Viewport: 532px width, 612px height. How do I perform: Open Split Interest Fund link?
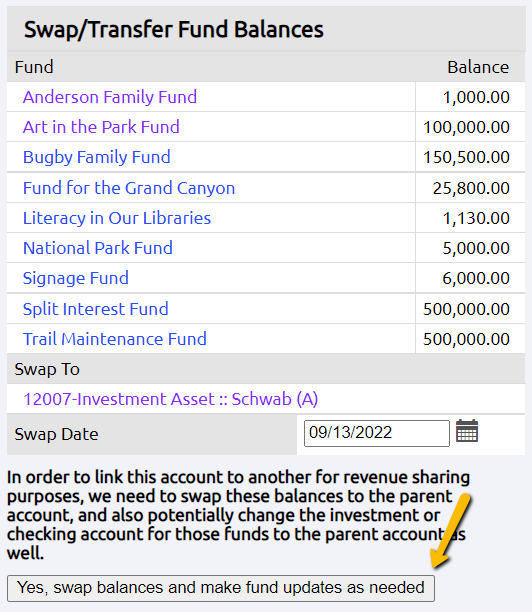(x=95, y=309)
